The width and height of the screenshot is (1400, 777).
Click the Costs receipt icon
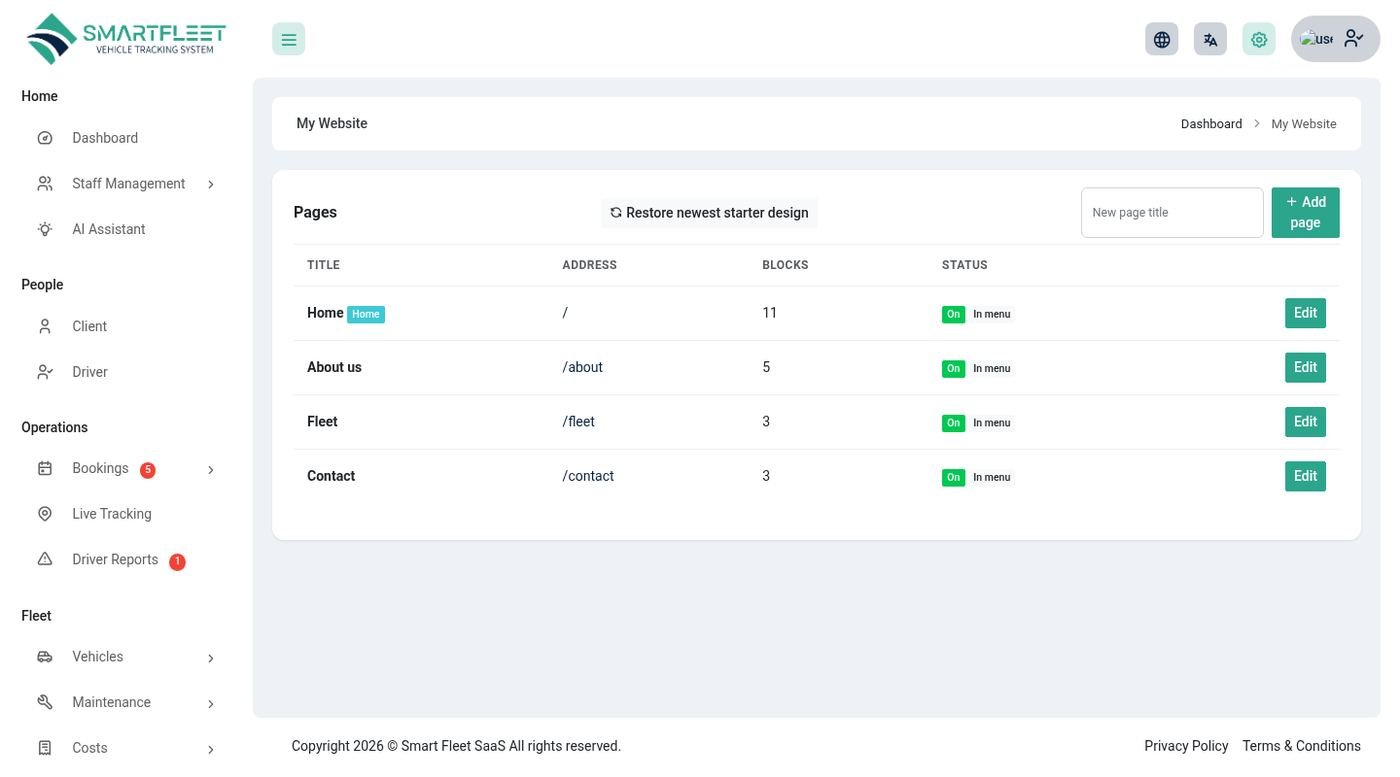tap(45, 748)
